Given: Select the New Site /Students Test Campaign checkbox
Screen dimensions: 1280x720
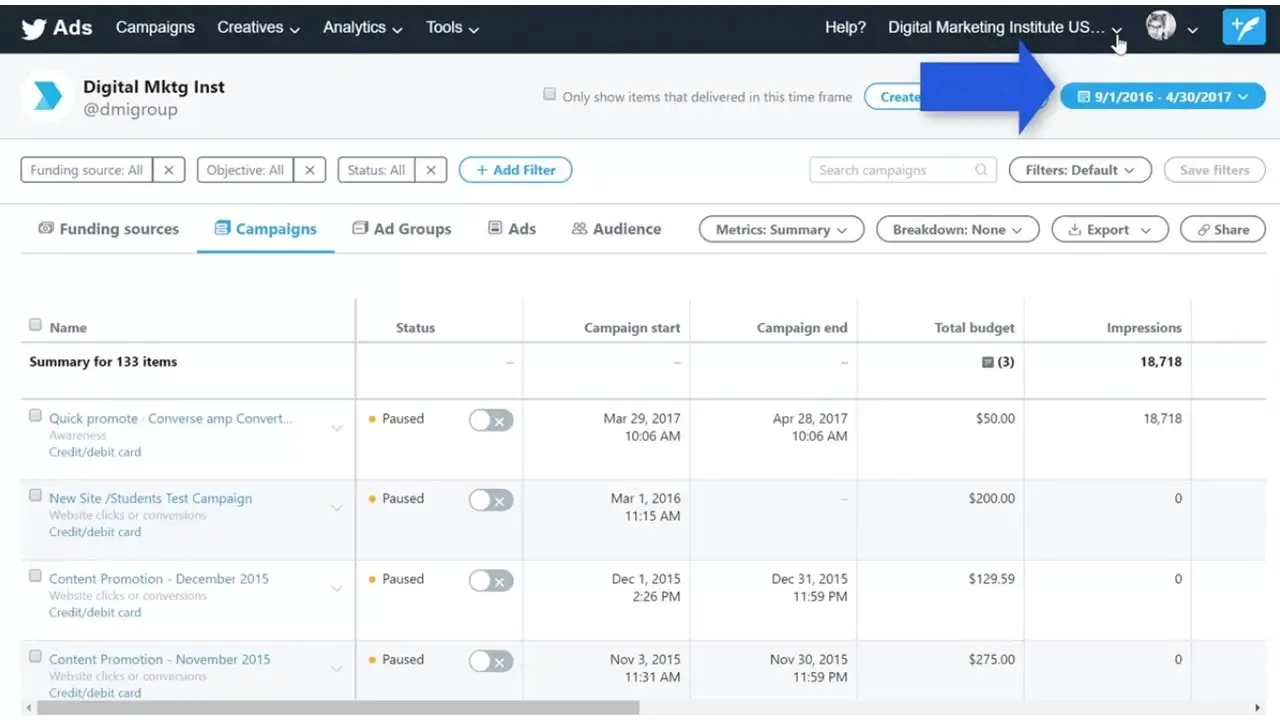Looking at the screenshot, I should pos(36,496).
